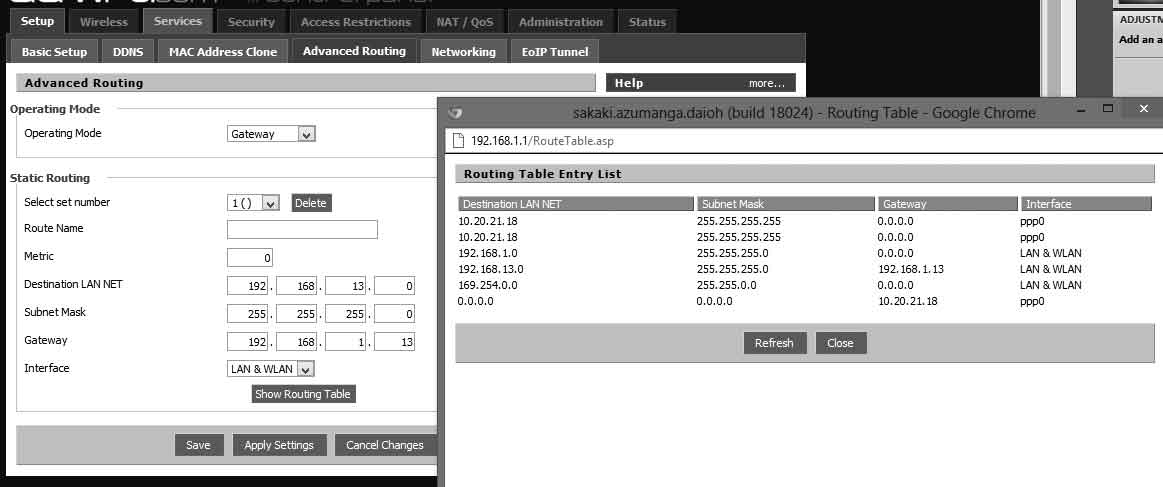Go to the DDNS sub-tab

click(x=128, y=51)
